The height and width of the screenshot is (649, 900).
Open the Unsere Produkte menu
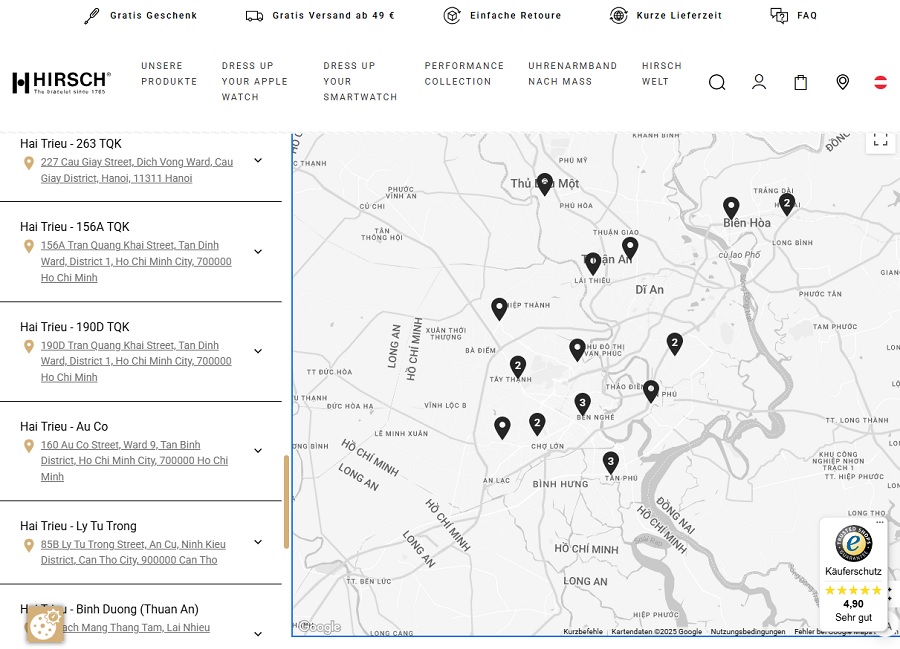click(x=169, y=73)
